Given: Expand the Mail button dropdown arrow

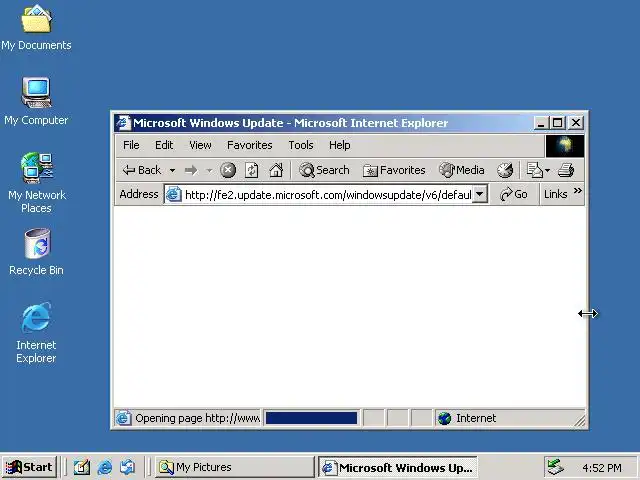Looking at the screenshot, I should [547, 170].
